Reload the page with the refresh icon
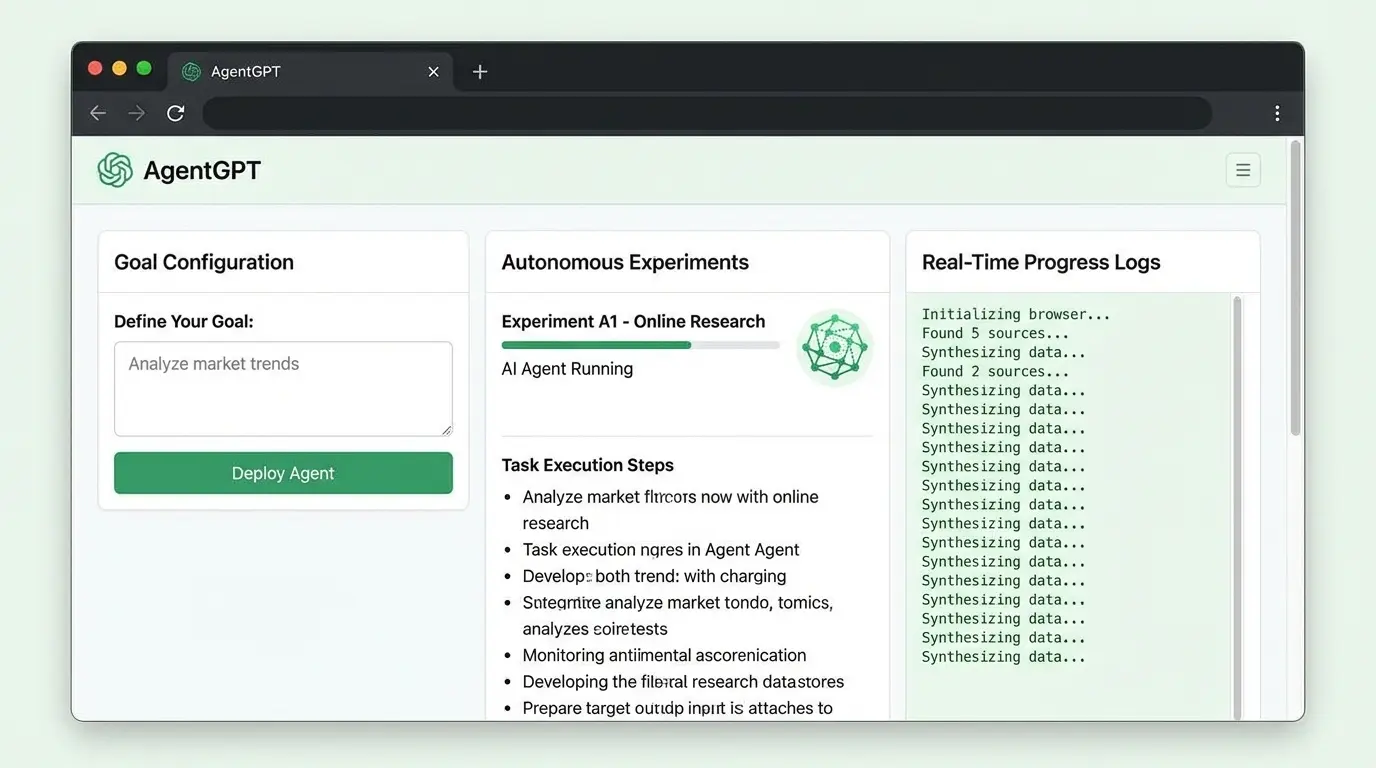This screenshot has height=768, width=1376. 175,113
